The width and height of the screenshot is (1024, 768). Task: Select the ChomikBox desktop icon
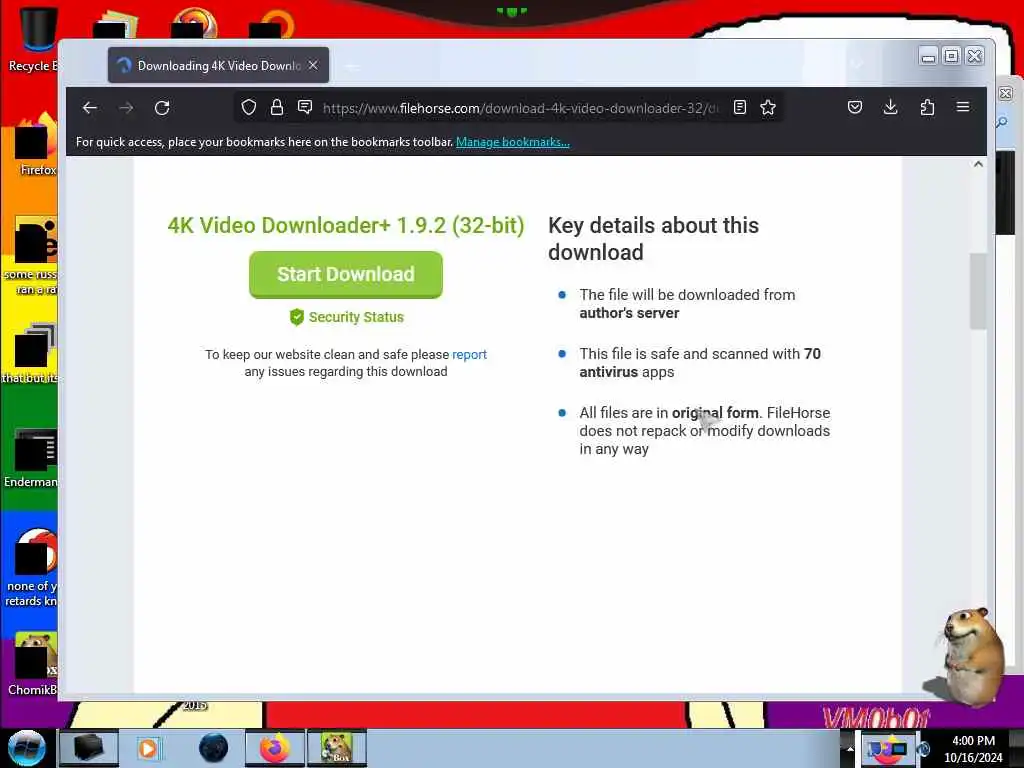pos(33,663)
